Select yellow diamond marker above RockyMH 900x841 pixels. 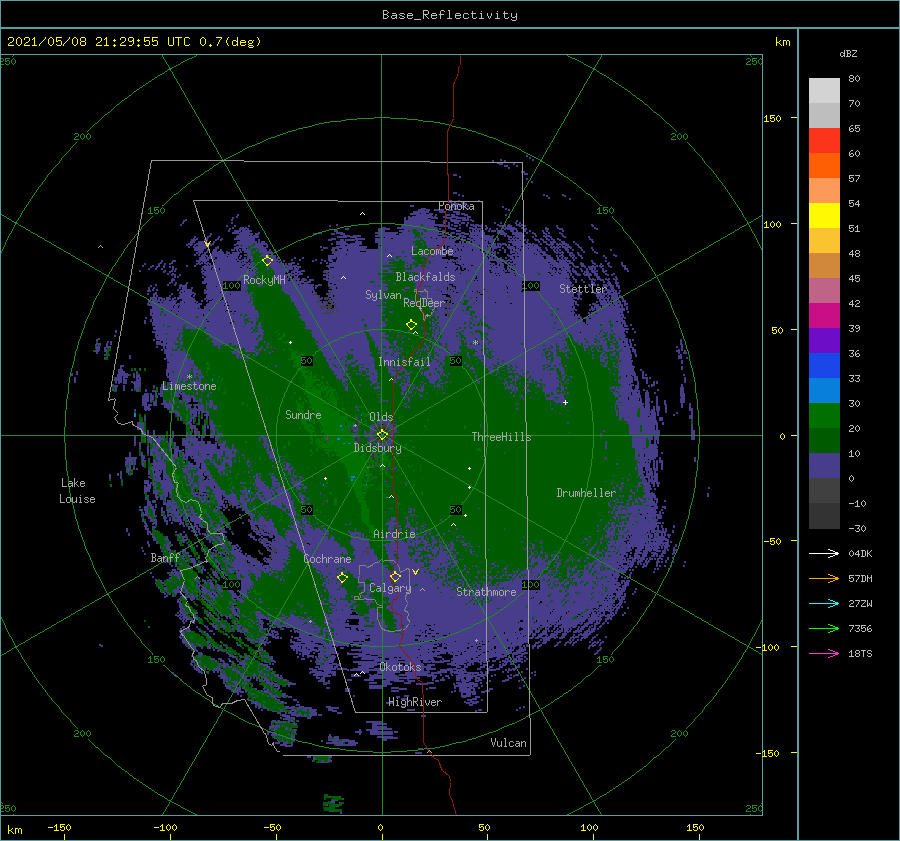tap(267, 261)
